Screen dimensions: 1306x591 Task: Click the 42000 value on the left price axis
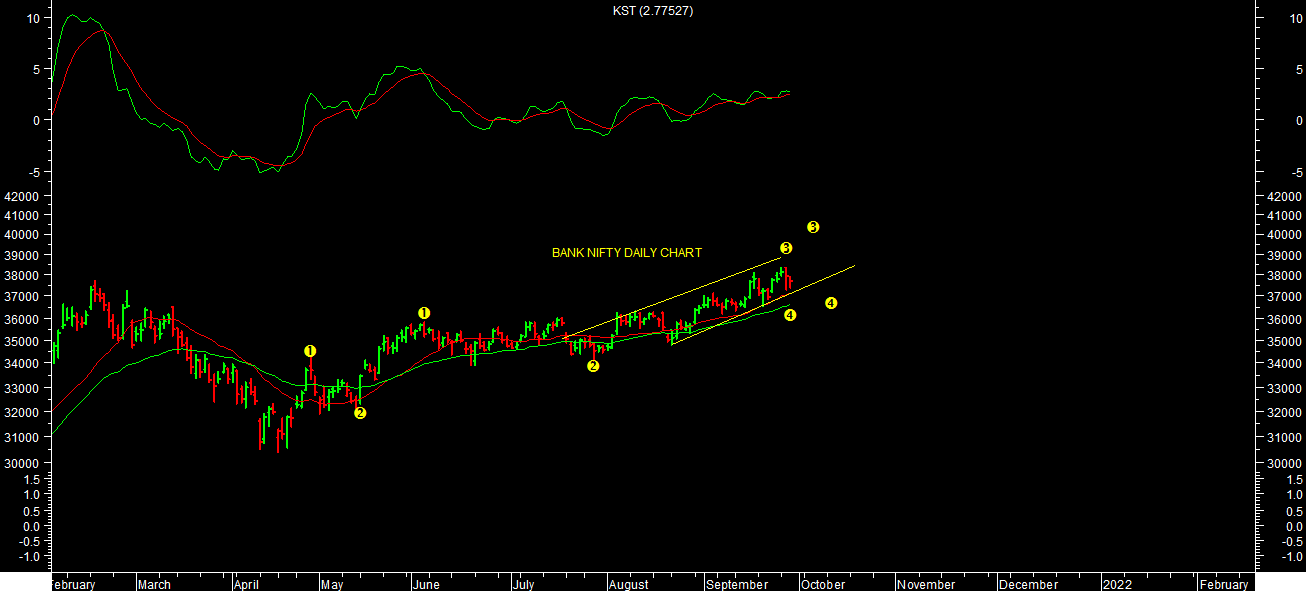(21, 197)
